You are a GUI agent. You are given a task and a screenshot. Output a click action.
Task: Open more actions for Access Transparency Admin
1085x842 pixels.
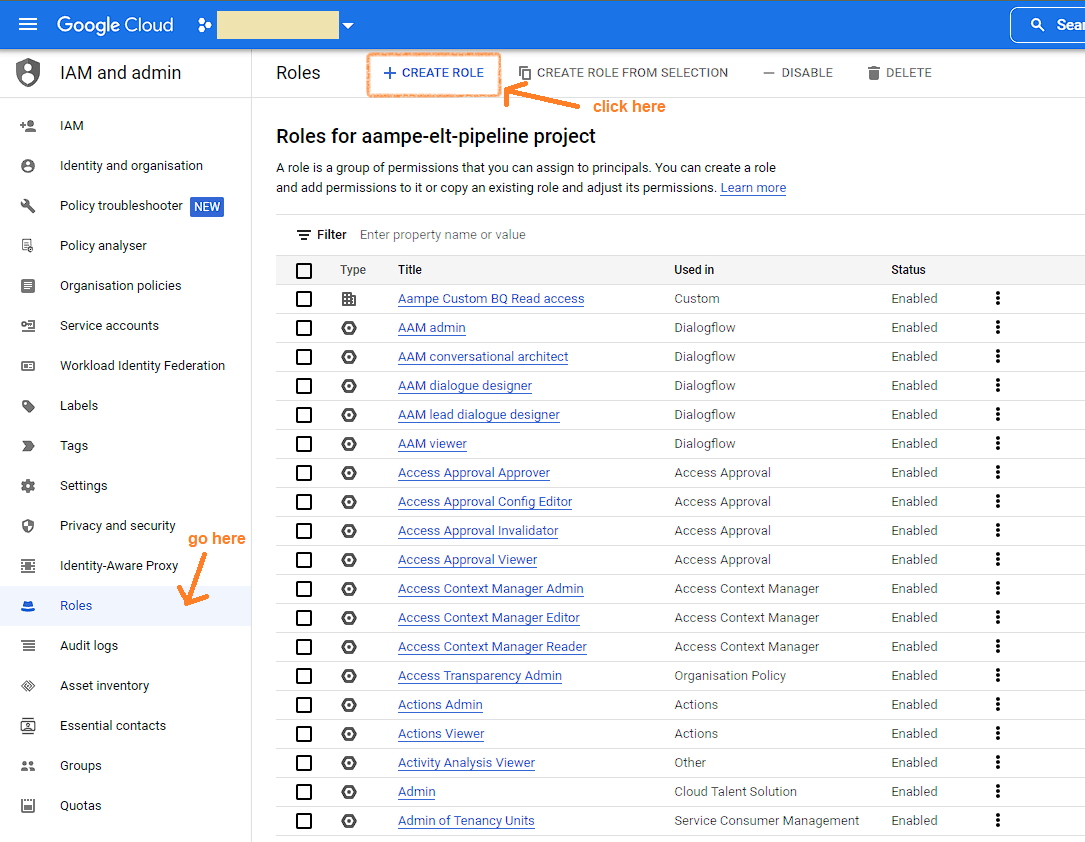(998, 675)
